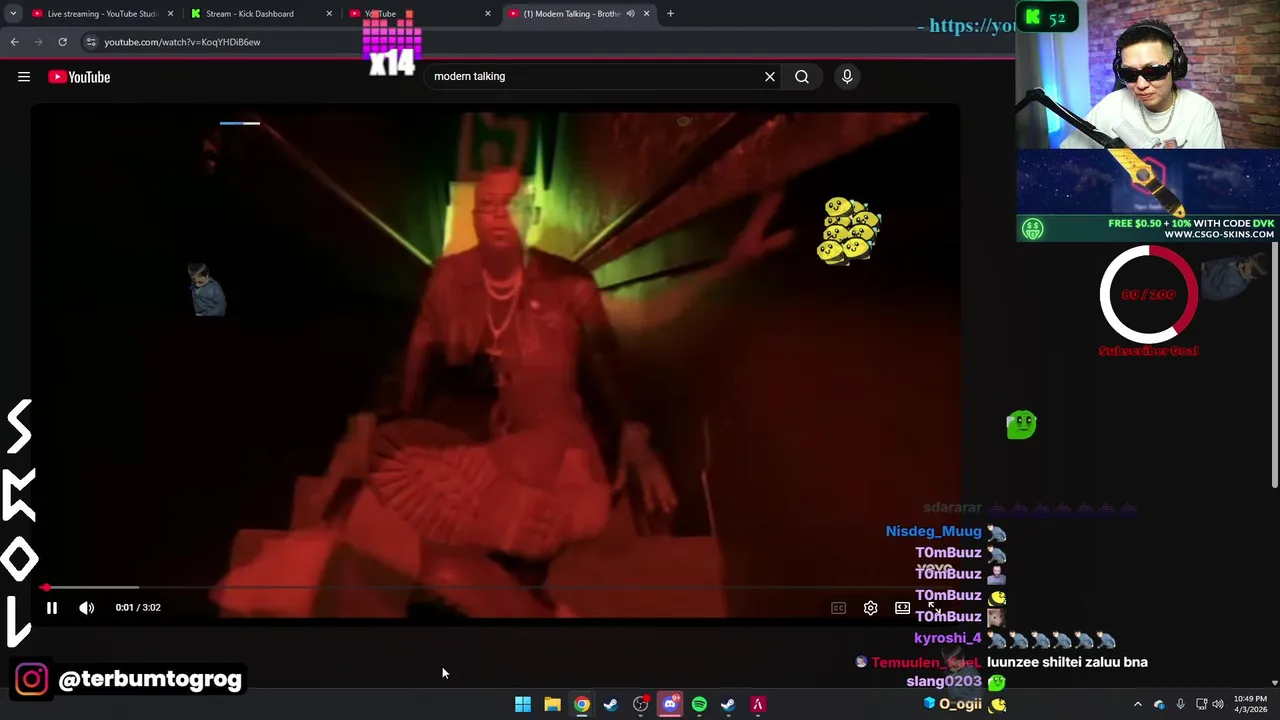Open the OneDrive cloud tray icon
Viewport: 1280px width, 720px height.
click(x=1159, y=704)
